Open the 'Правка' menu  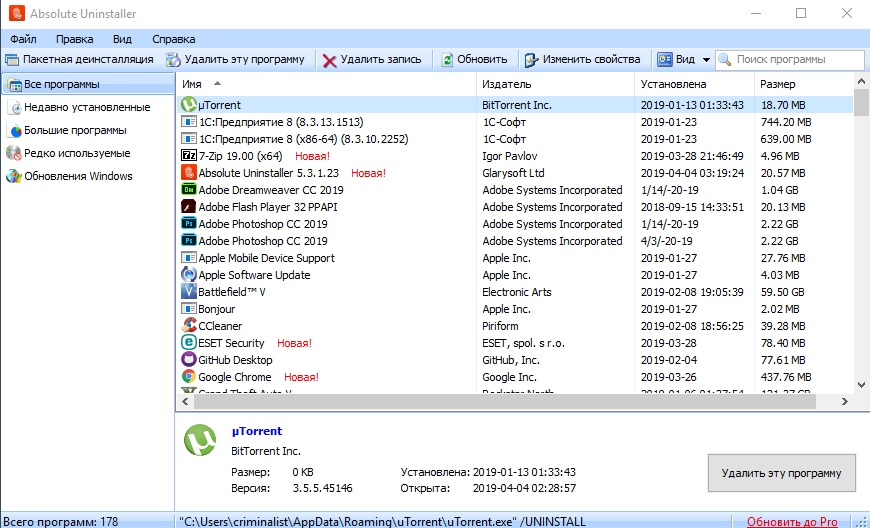pos(74,39)
